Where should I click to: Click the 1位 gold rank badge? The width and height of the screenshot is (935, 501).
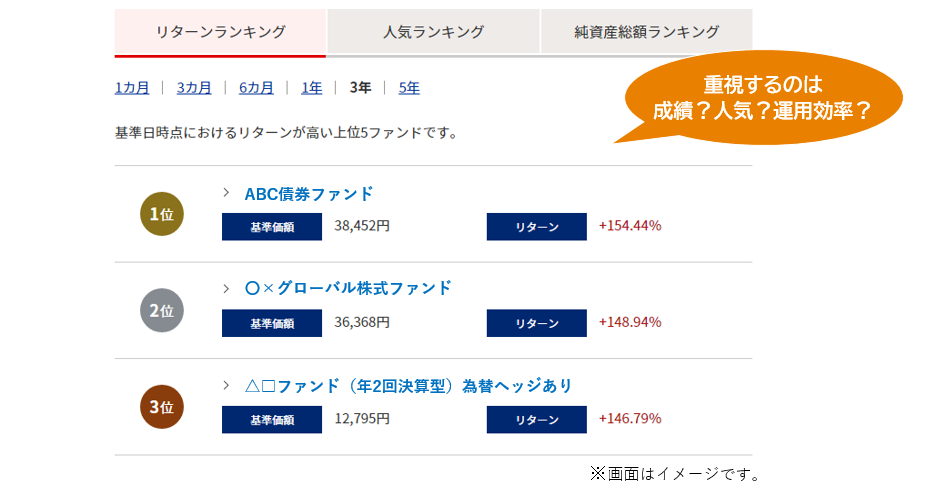point(162,214)
